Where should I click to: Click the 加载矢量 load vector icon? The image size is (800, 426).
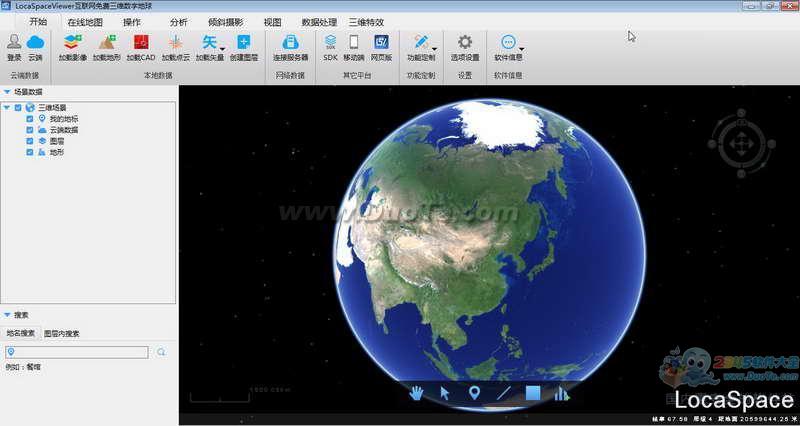[209, 42]
